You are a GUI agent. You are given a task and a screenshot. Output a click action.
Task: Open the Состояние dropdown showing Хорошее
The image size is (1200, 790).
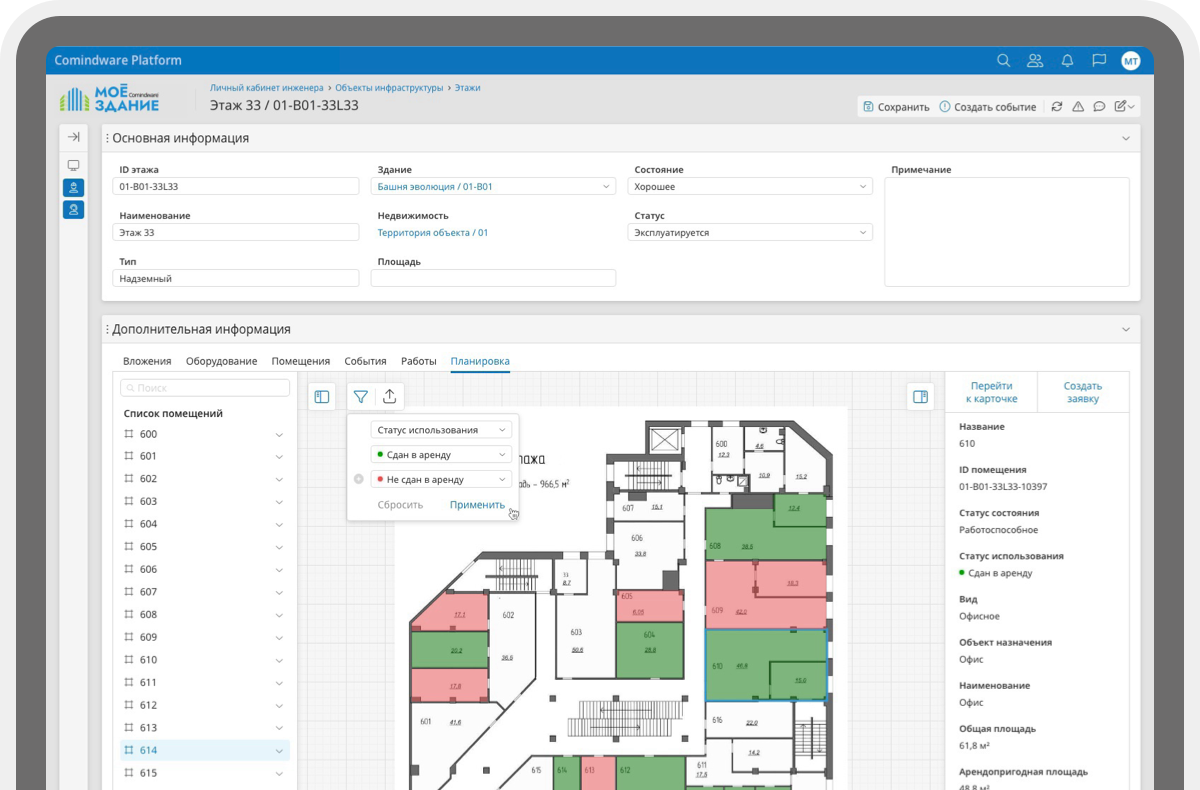pyautogui.click(x=750, y=187)
